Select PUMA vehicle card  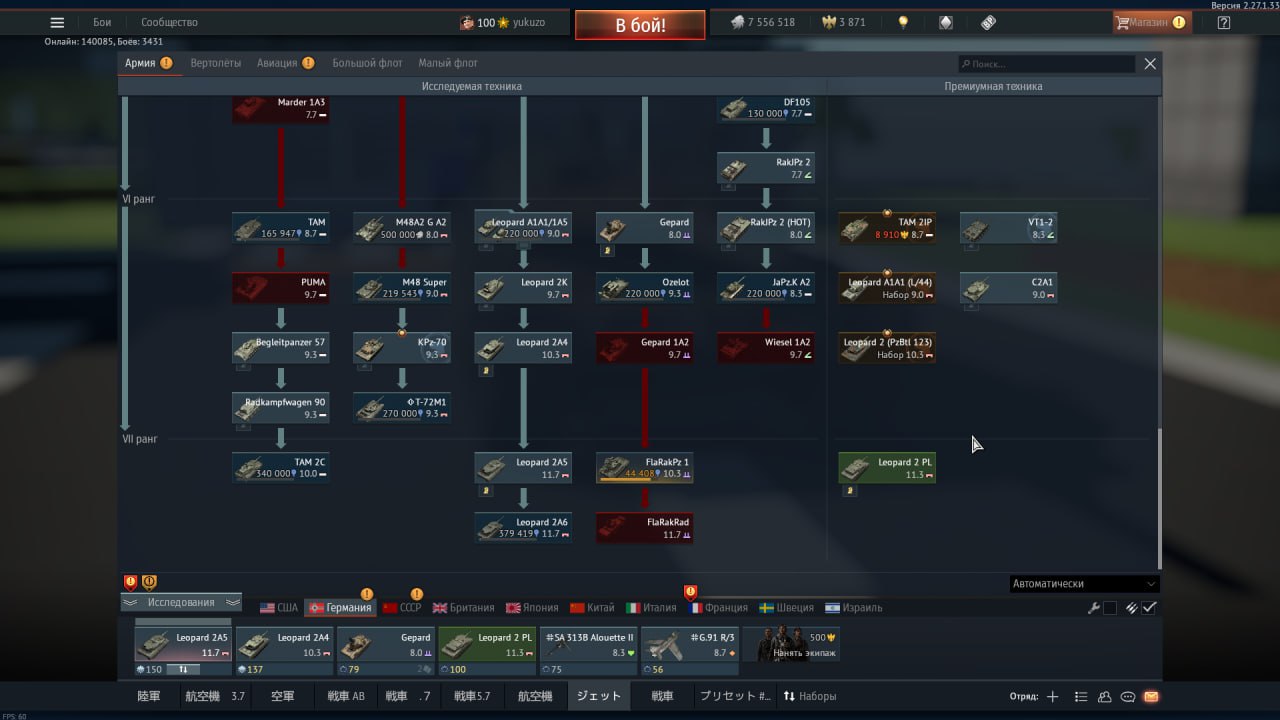tap(281, 288)
